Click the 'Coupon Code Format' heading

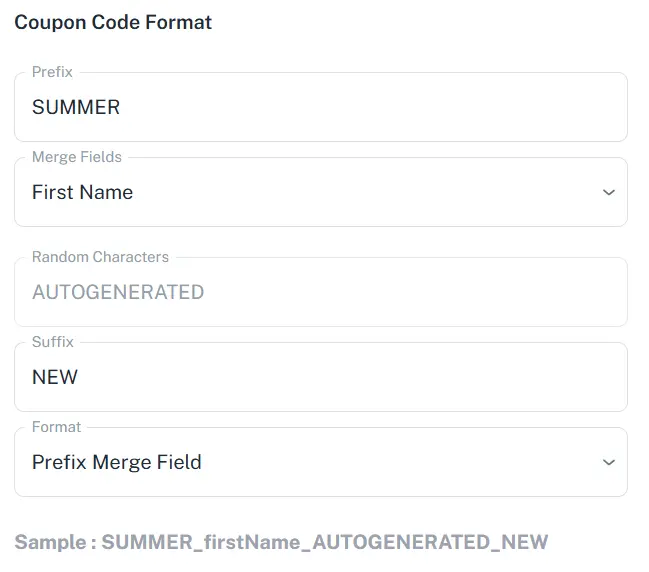click(x=113, y=22)
